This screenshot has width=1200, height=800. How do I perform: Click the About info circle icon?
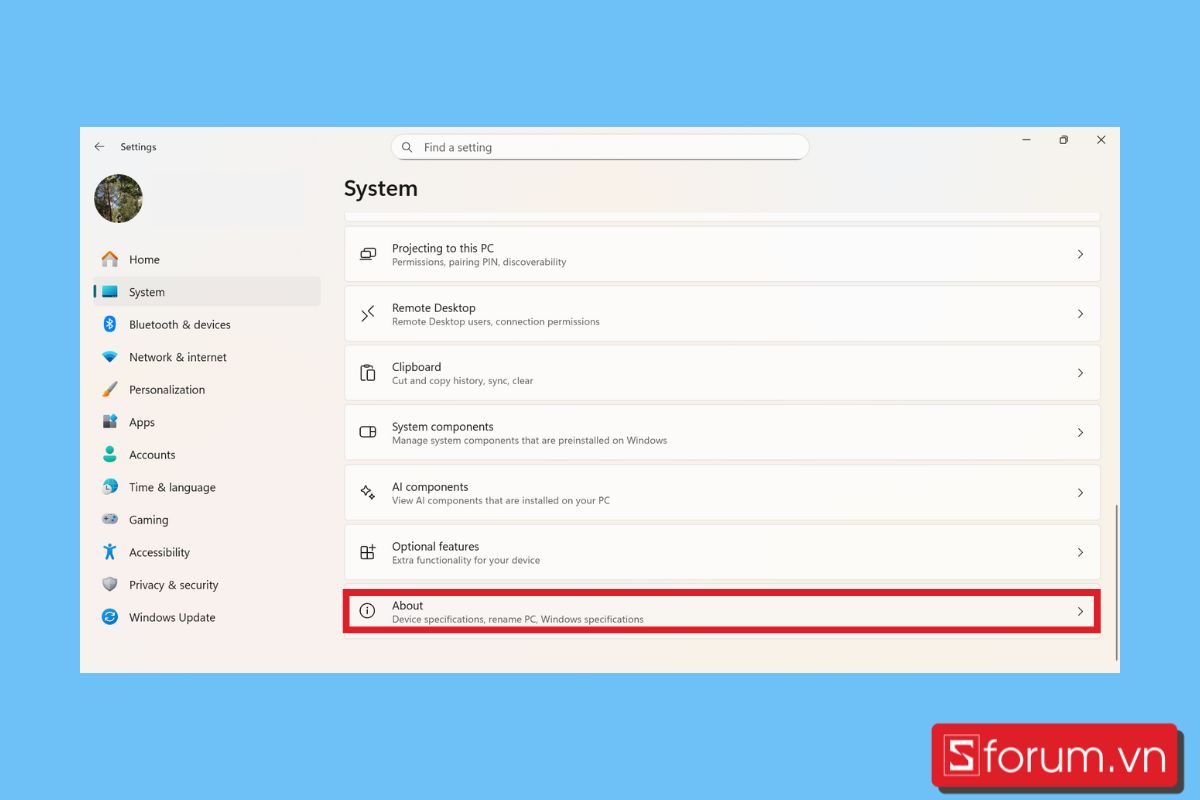click(x=368, y=611)
